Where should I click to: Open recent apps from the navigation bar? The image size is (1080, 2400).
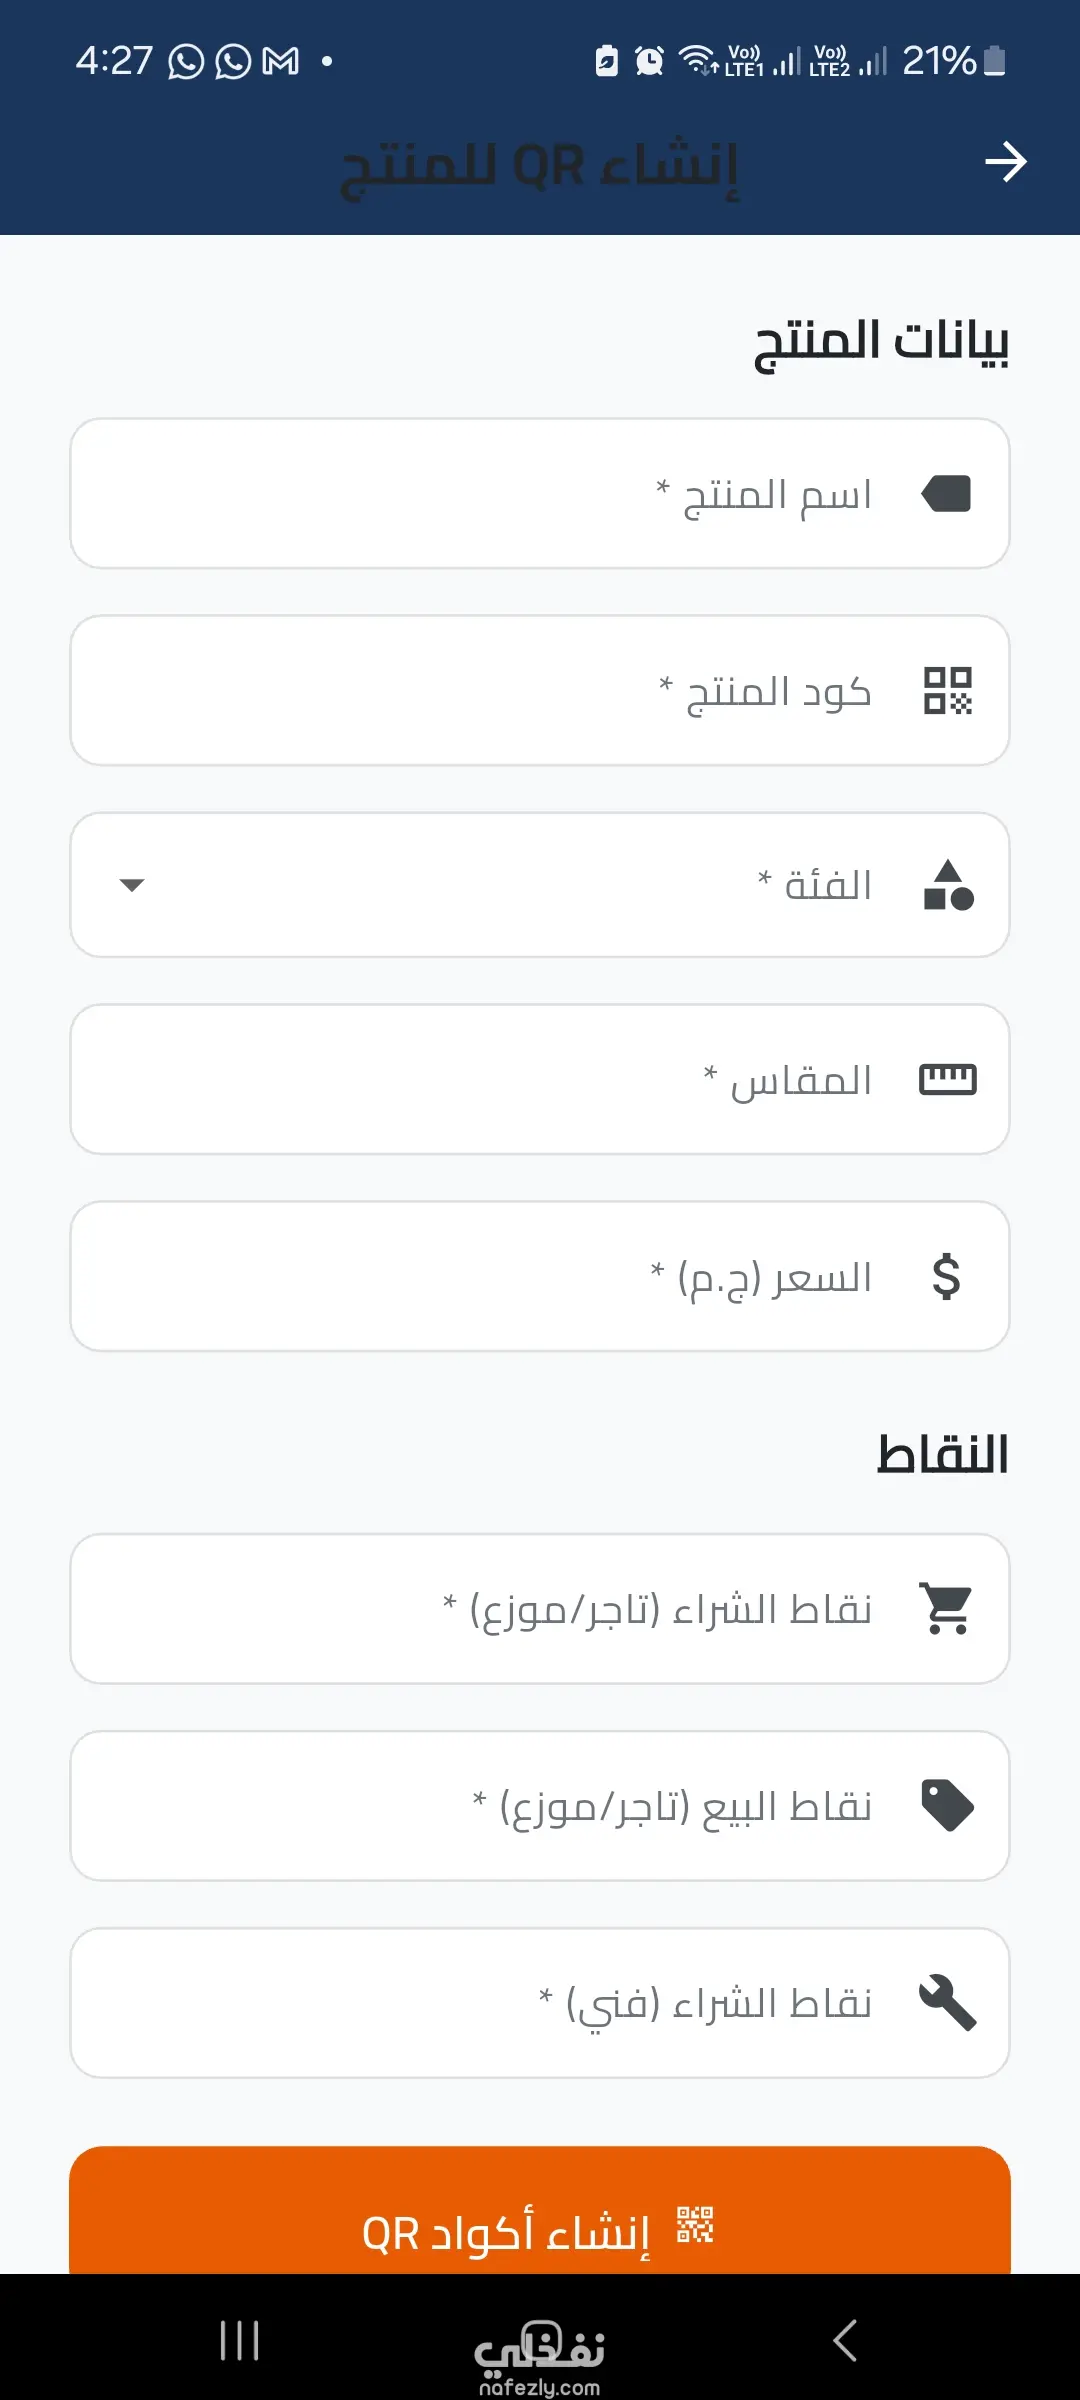(x=240, y=2341)
